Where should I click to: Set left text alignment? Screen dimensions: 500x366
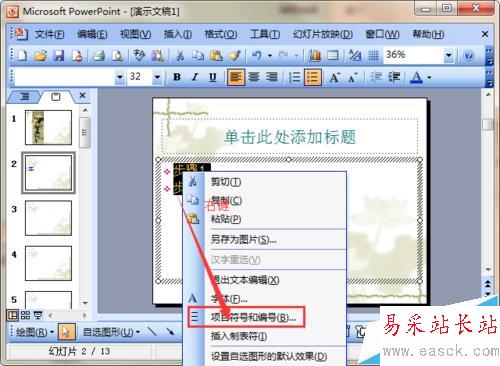pyautogui.click(x=236, y=77)
